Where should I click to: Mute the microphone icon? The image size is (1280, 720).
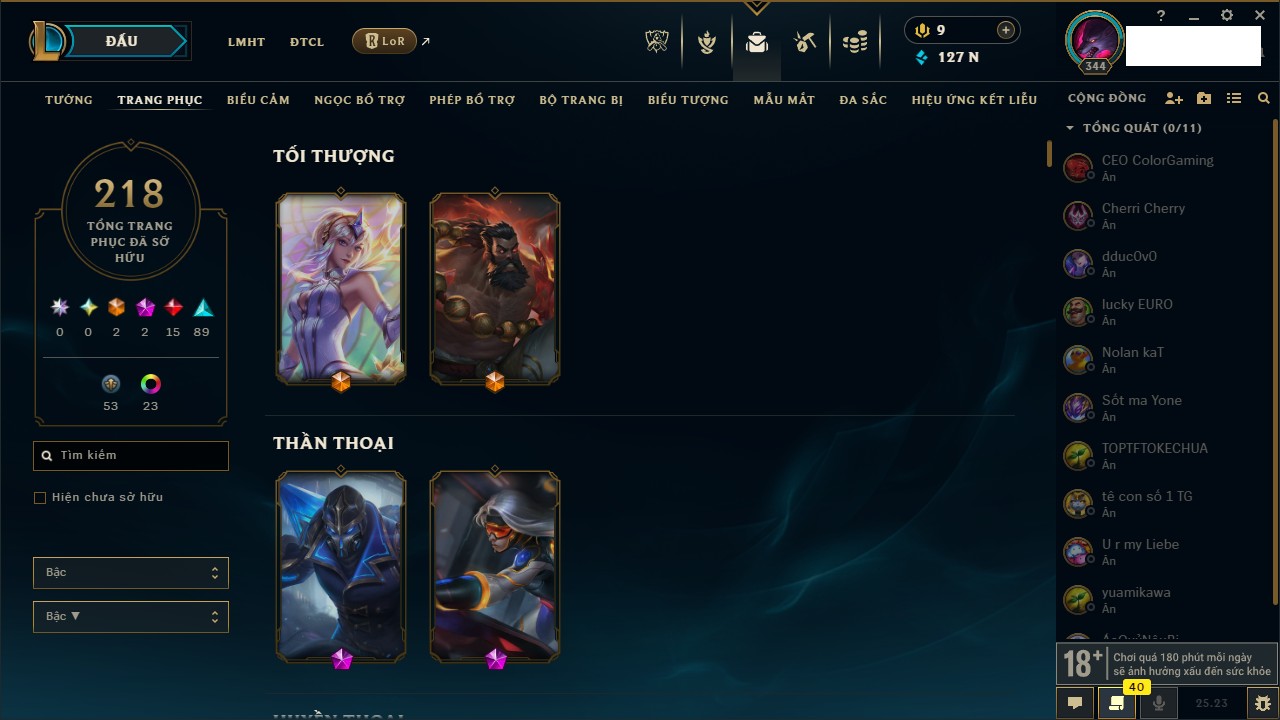click(1159, 703)
